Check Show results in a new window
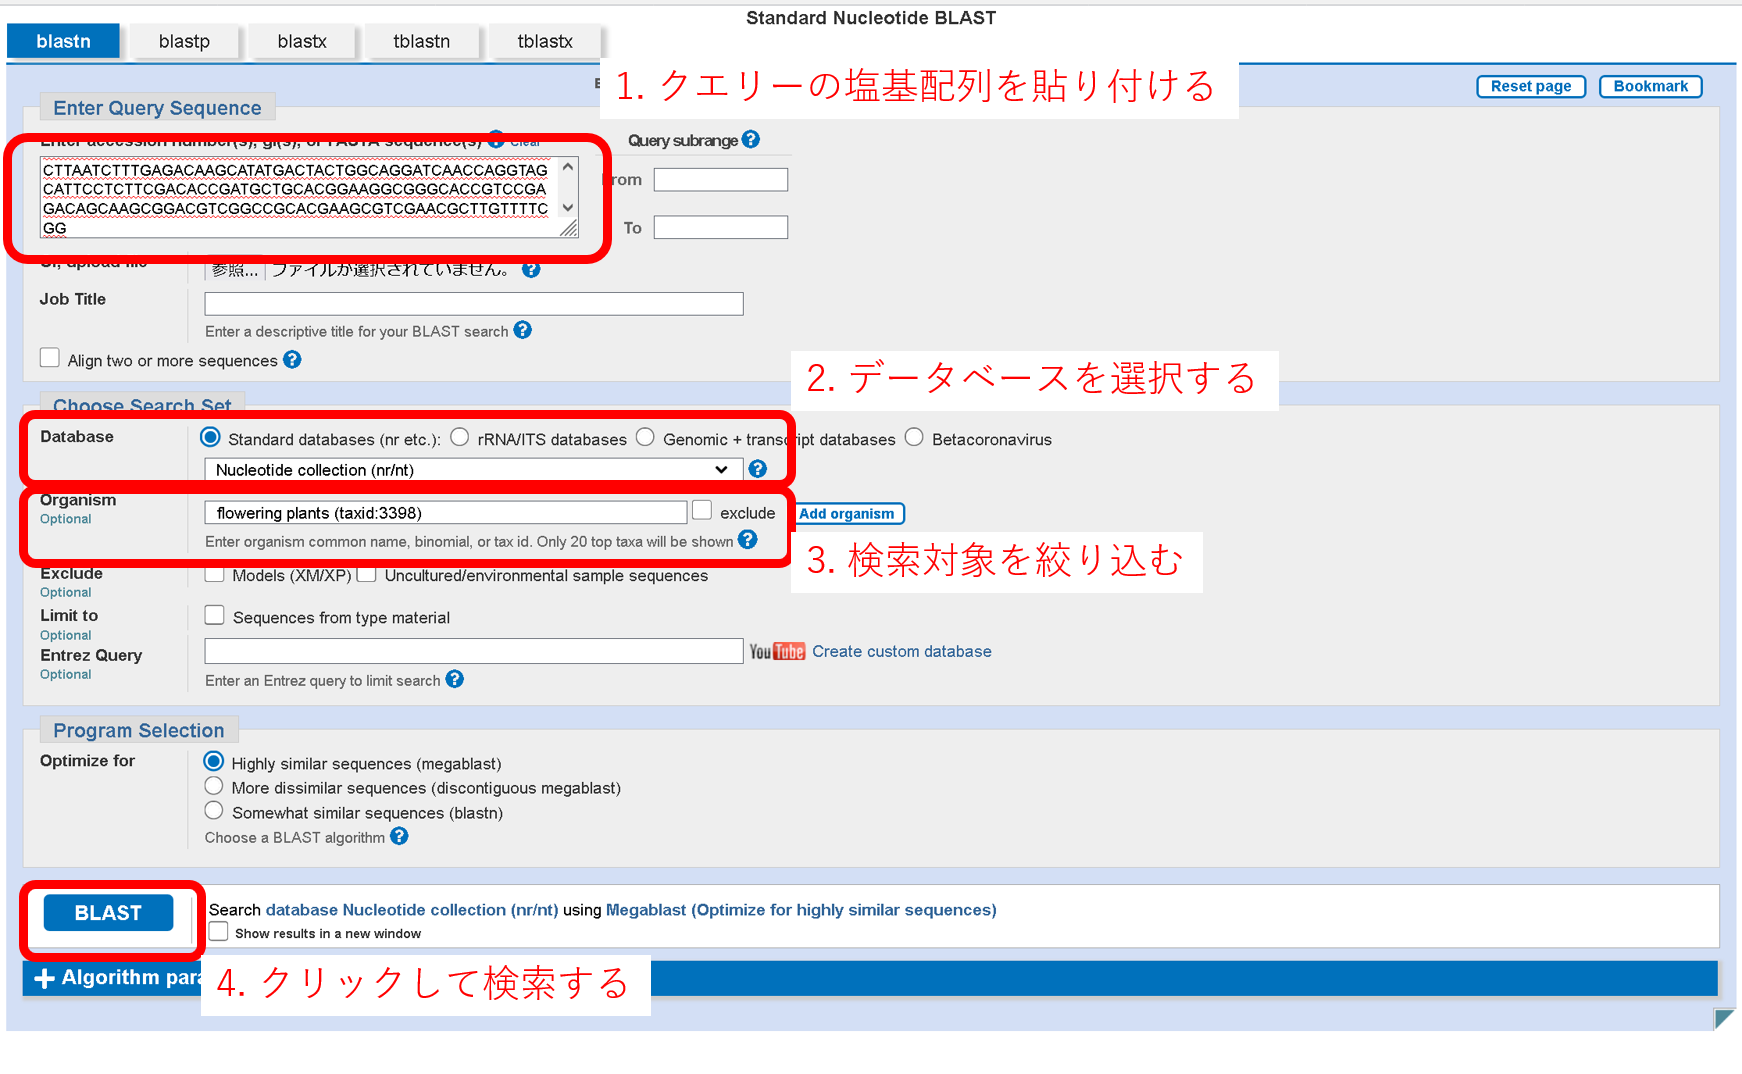This screenshot has width=1742, height=1074. click(218, 932)
